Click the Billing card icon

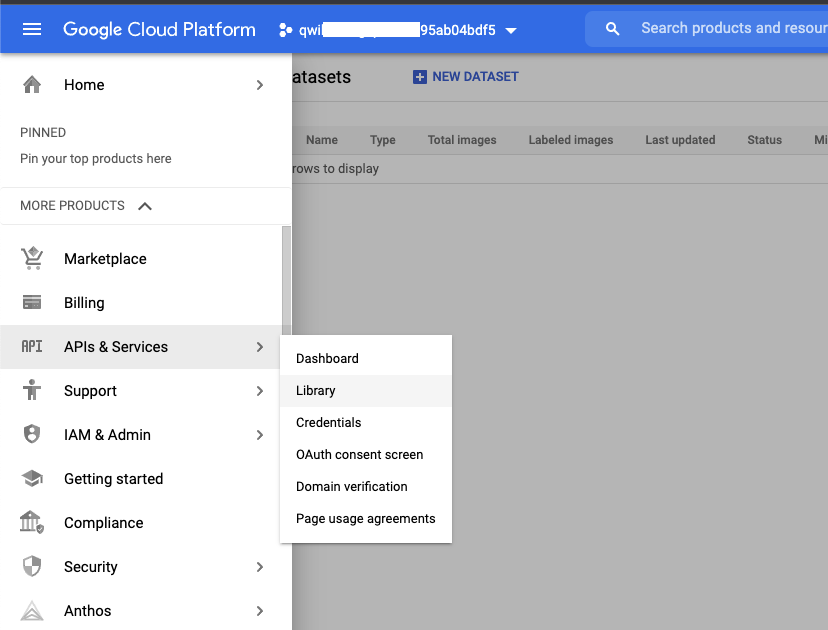[x=32, y=303]
